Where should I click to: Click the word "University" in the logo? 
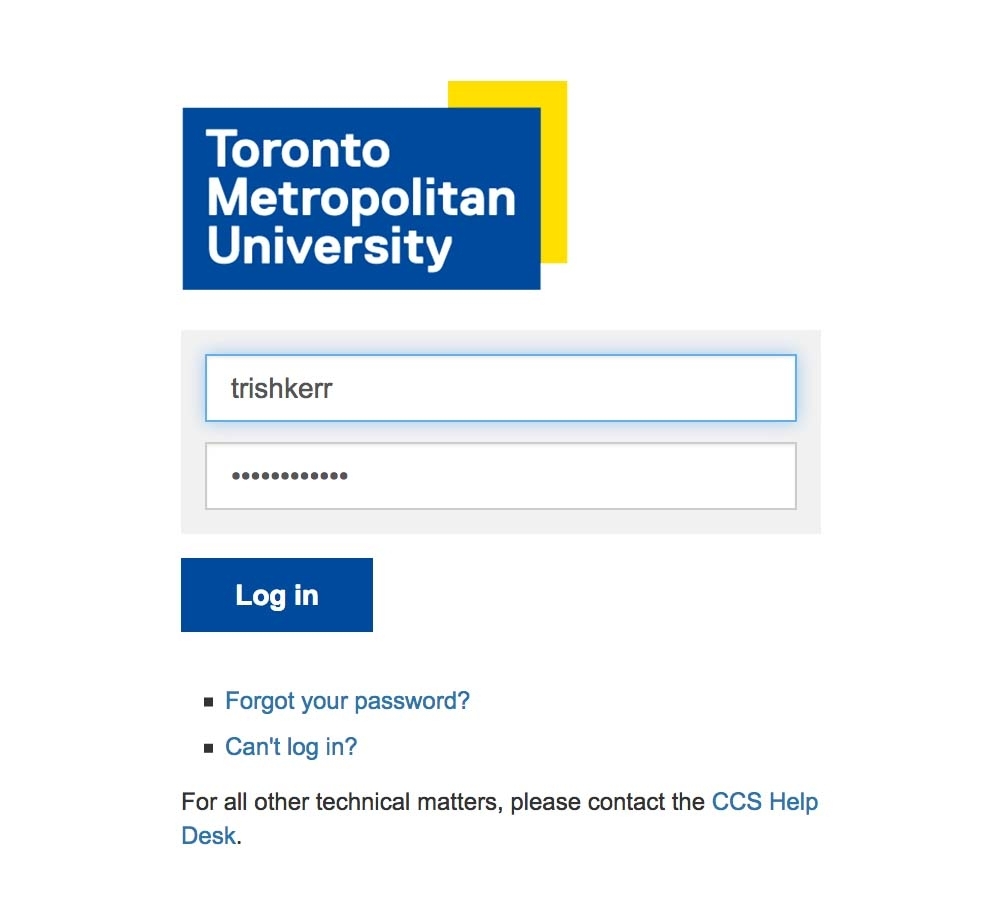[x=329, y=246]
